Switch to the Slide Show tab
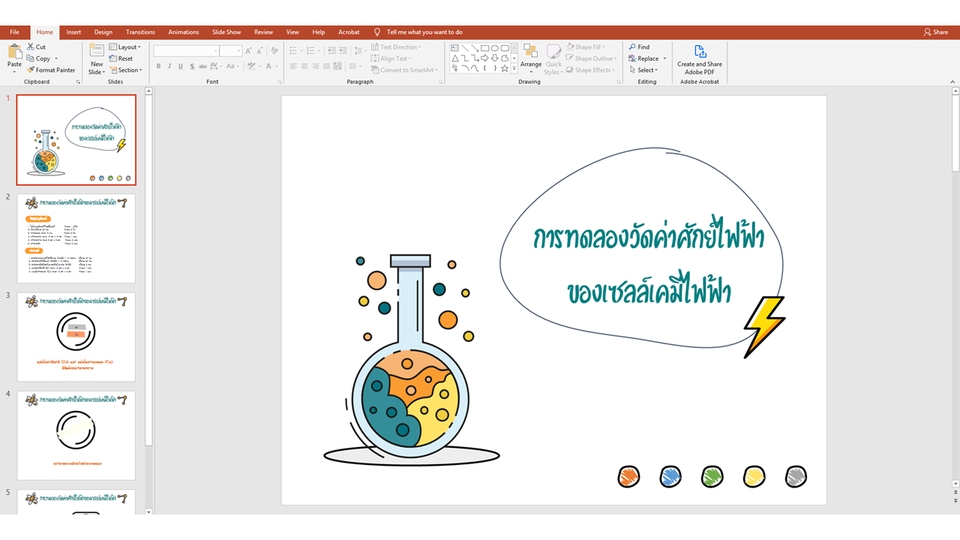Image resolution: width=960 pixels, height=540 pixels. click(x=227, y=32)
